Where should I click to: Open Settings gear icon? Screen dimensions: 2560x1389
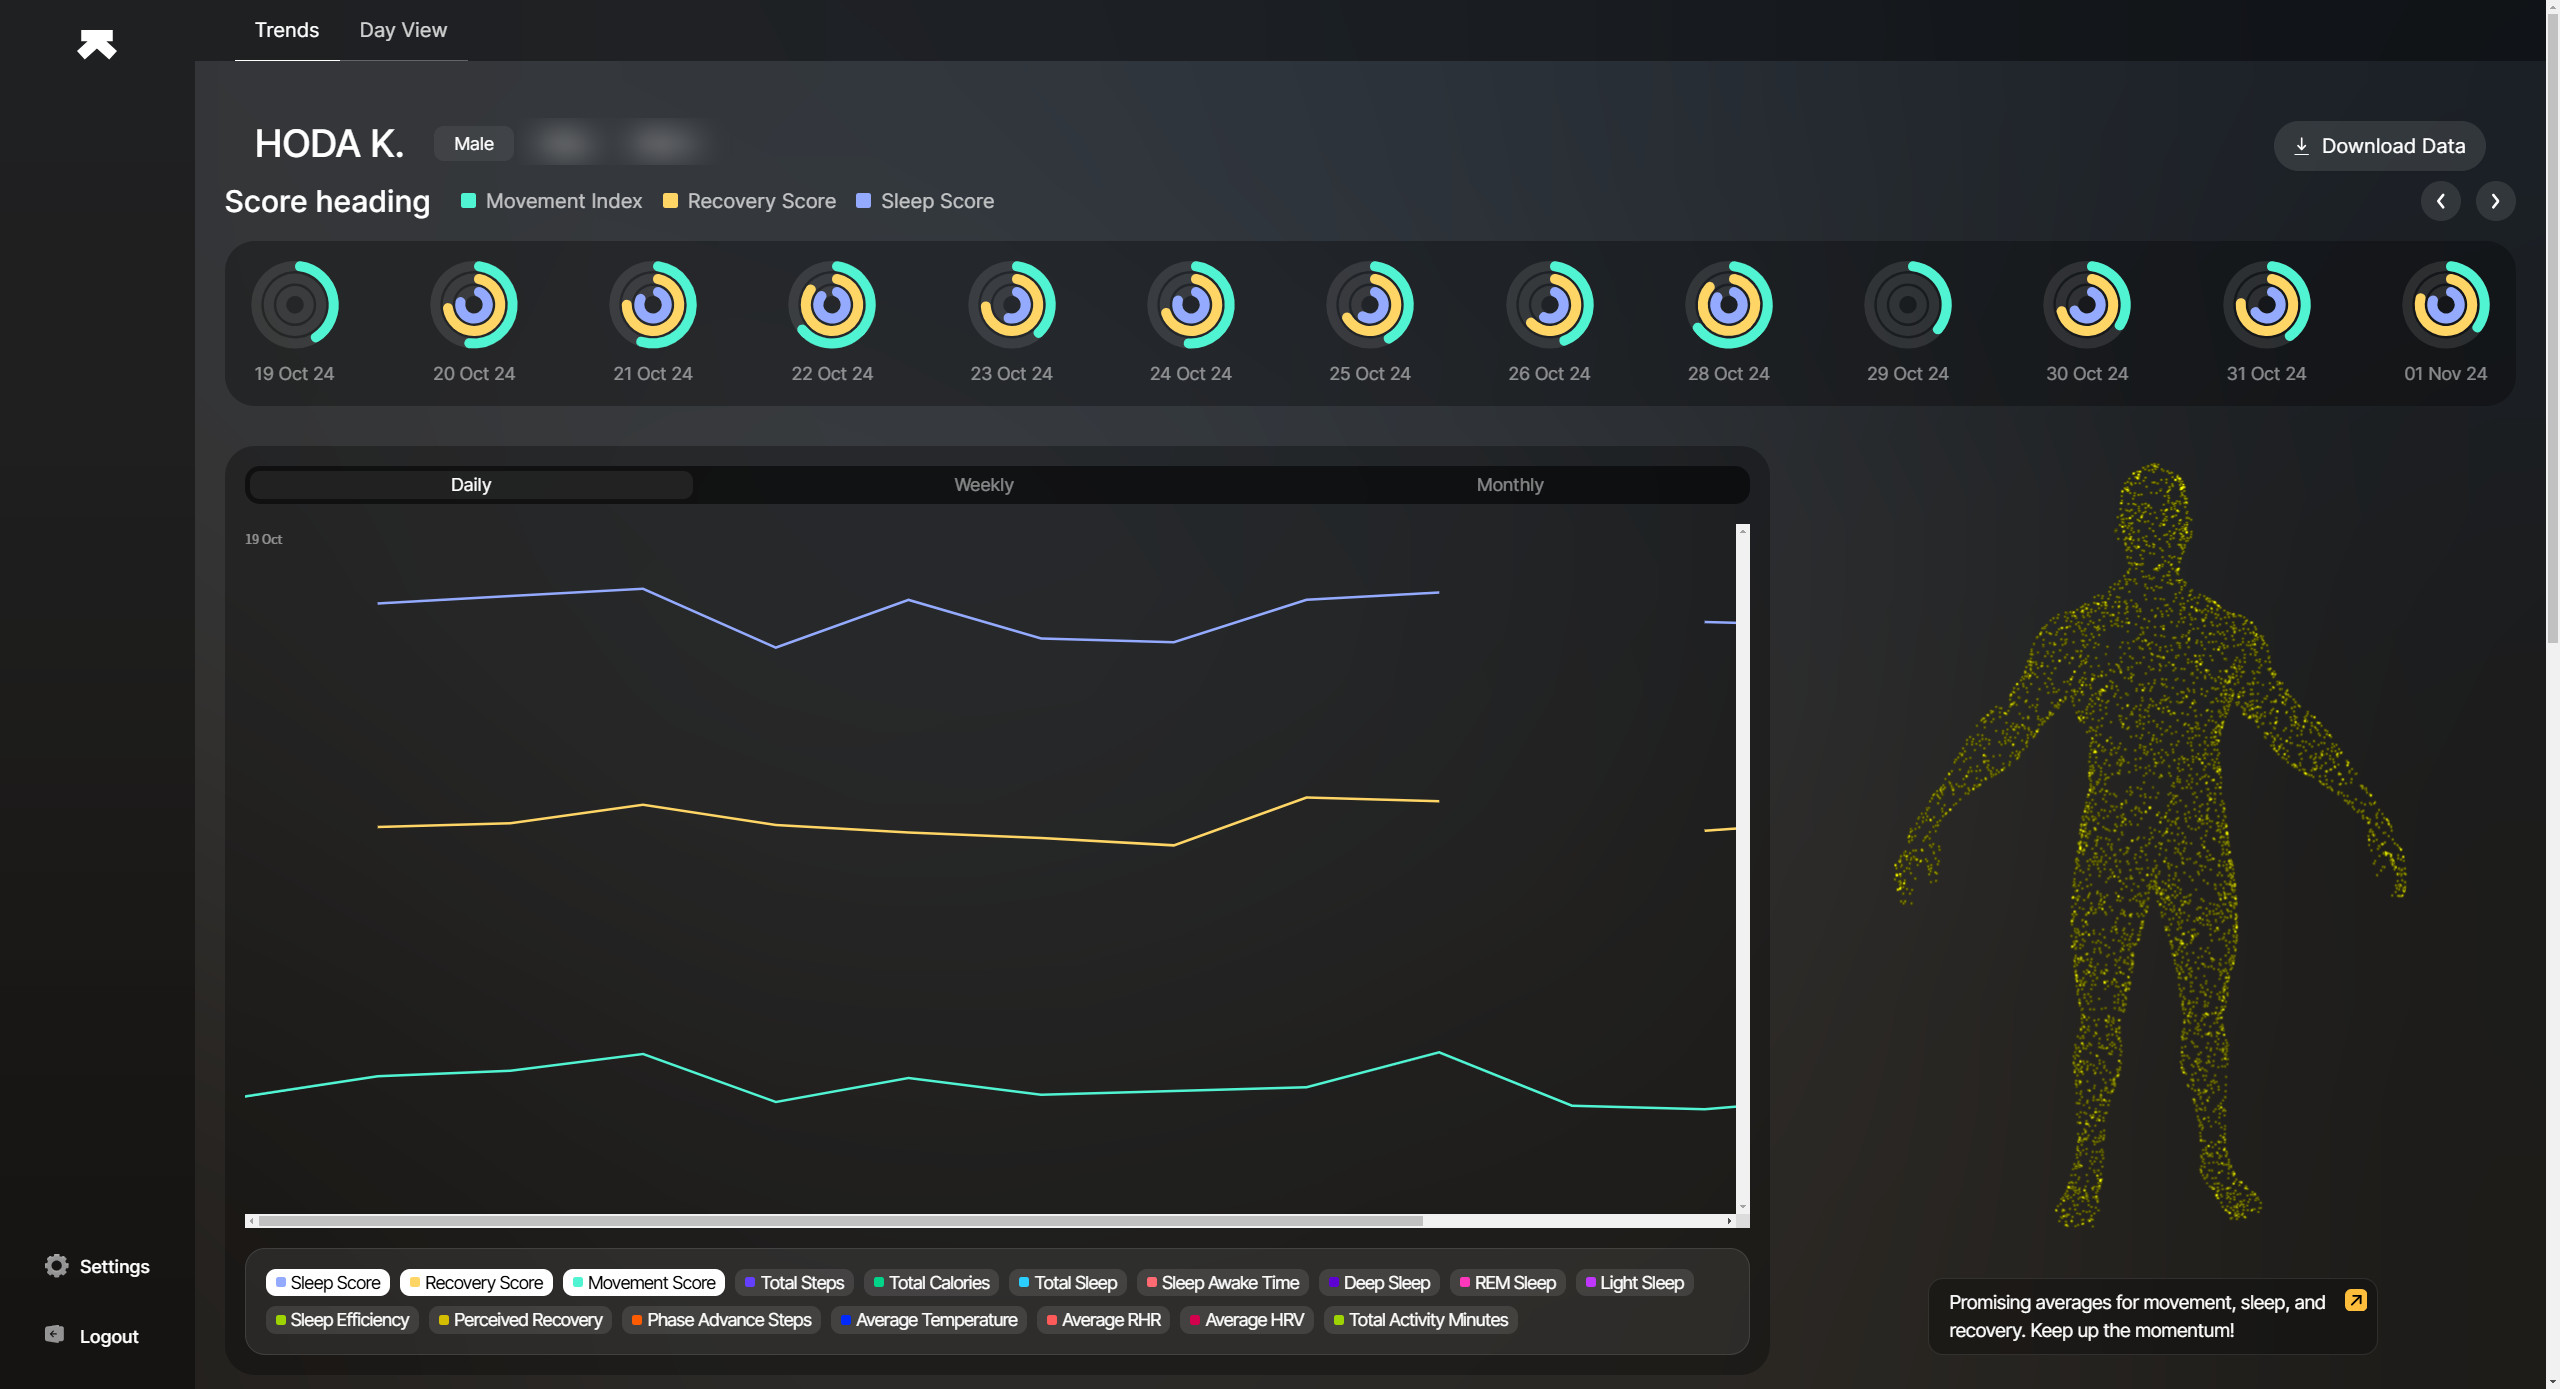coord(57,1265)
